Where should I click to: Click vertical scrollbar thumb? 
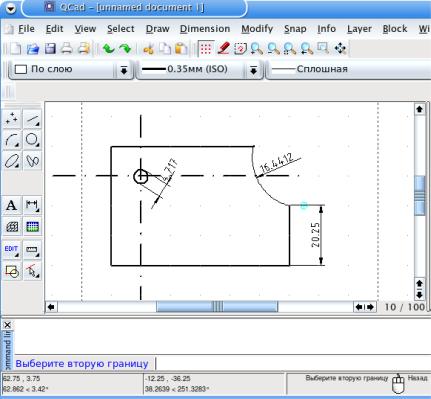(419, 195)
